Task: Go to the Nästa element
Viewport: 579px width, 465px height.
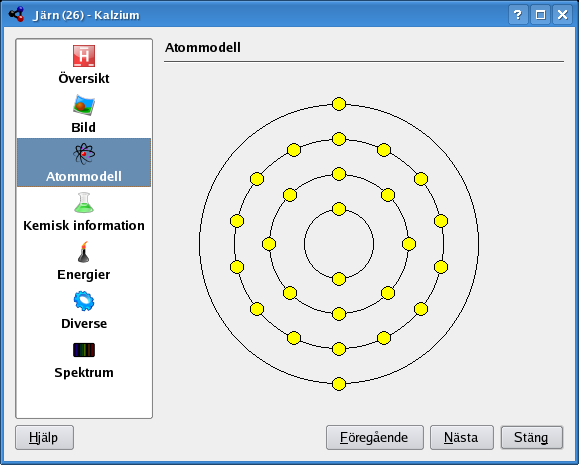Action: [x=462, y=438]
